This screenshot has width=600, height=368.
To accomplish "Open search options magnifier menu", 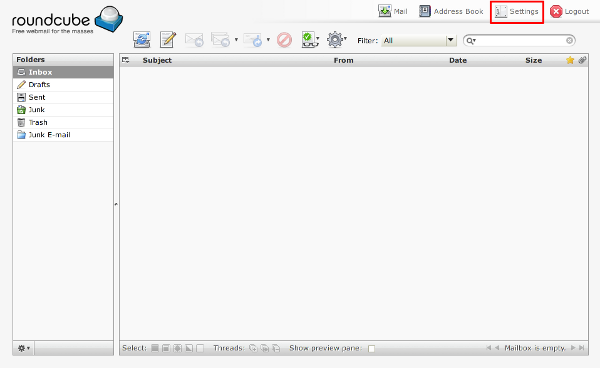I will [x=471, y=41].
